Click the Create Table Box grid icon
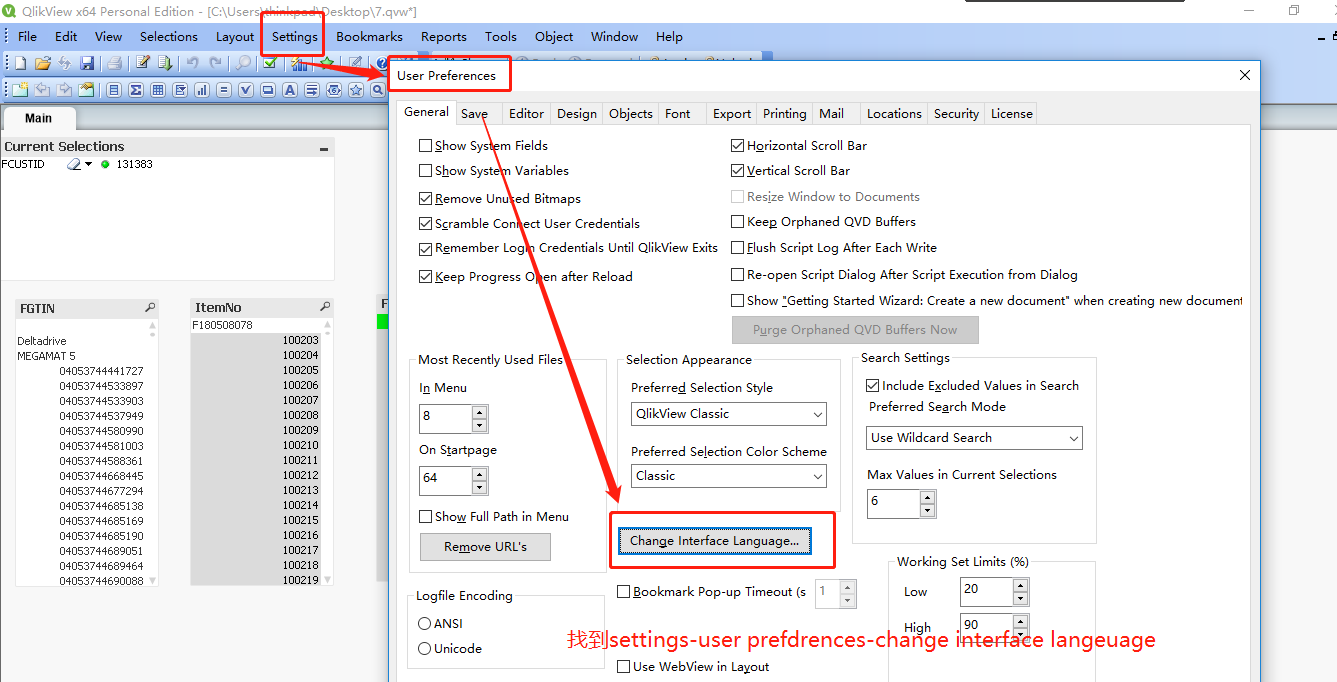1337x682 pixels. (x=158, y=90)
